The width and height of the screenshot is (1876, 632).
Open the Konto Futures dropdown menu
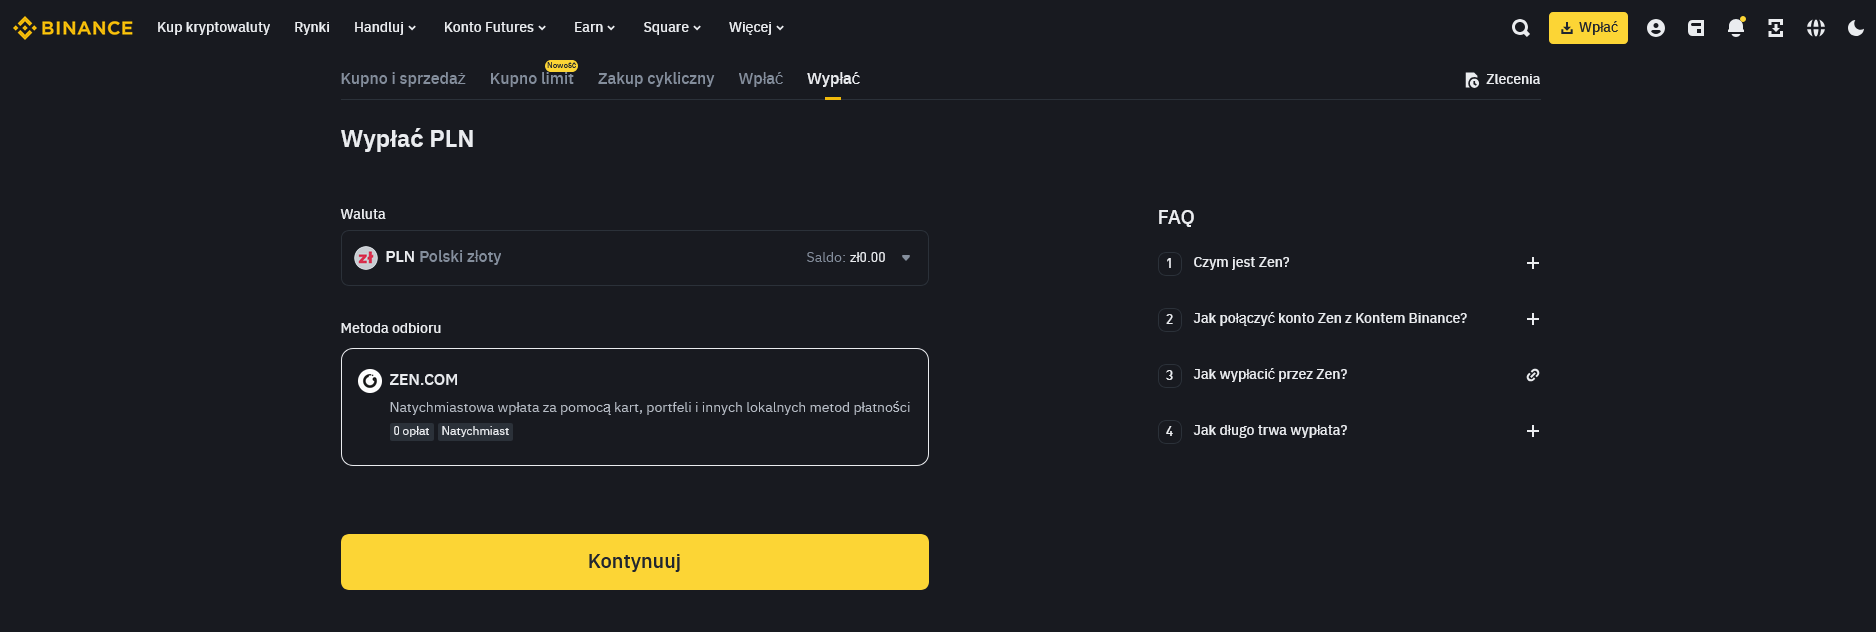click(x=494, y=28)
